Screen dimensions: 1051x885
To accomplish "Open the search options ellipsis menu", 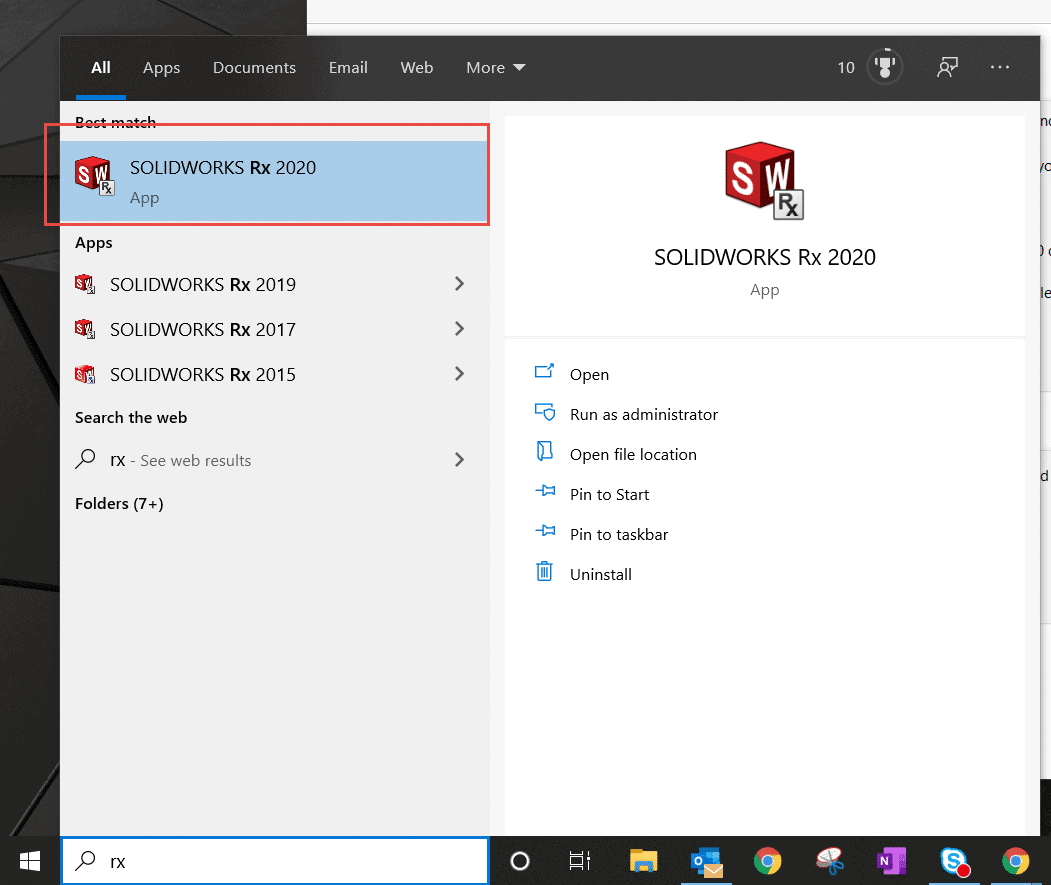I will (x=999, y=67).
